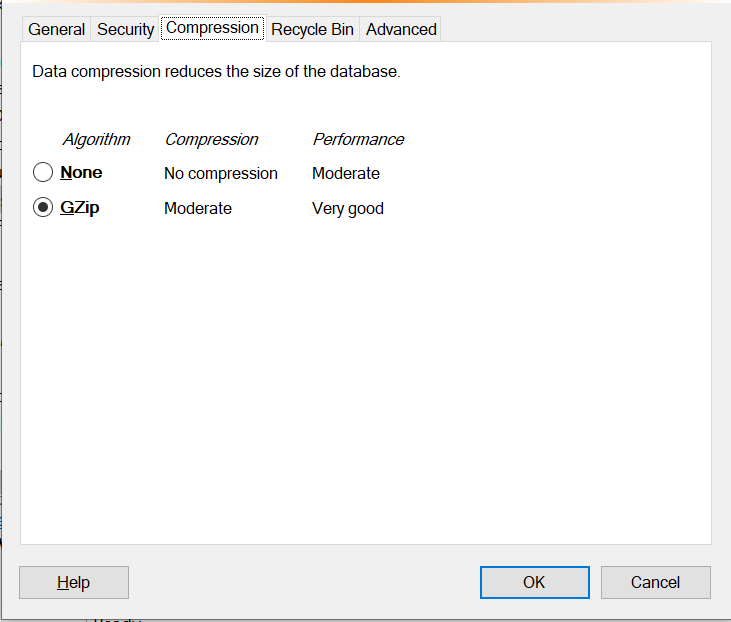Click the "No compression" description text
The image size is (731, 622).
[x=221, y=174]
